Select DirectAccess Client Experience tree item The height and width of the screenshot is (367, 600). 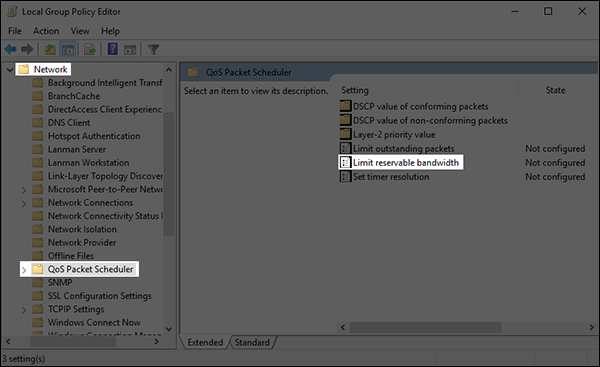(105, 109)
